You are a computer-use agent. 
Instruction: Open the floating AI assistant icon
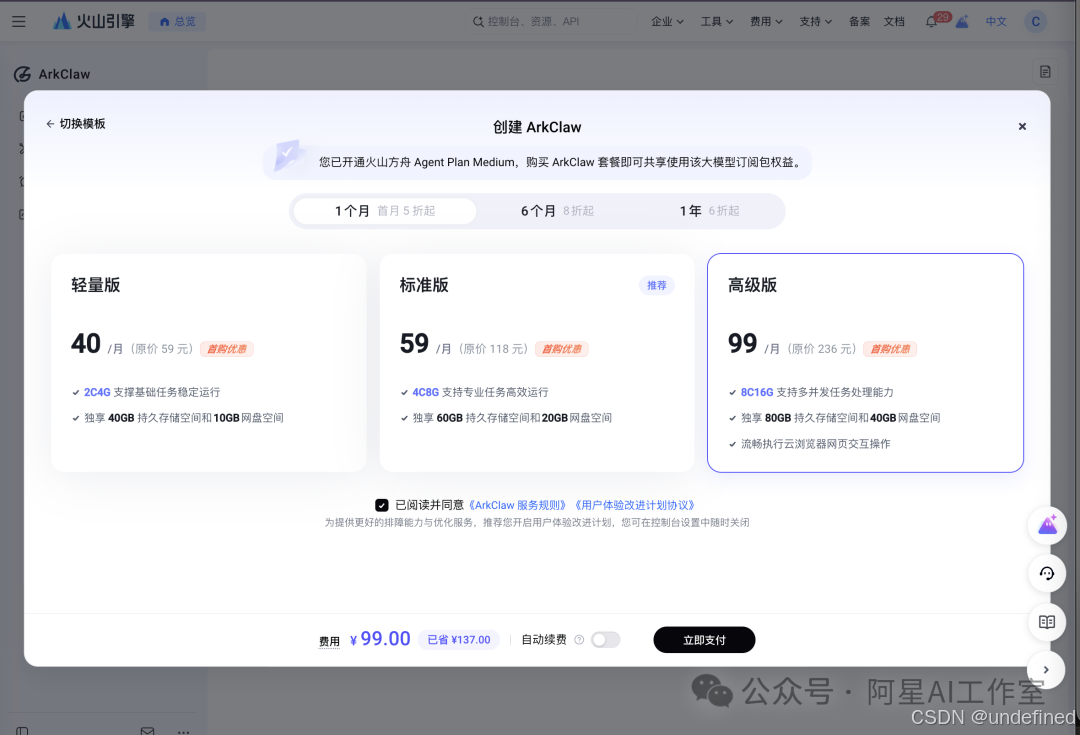(1047, 526)
